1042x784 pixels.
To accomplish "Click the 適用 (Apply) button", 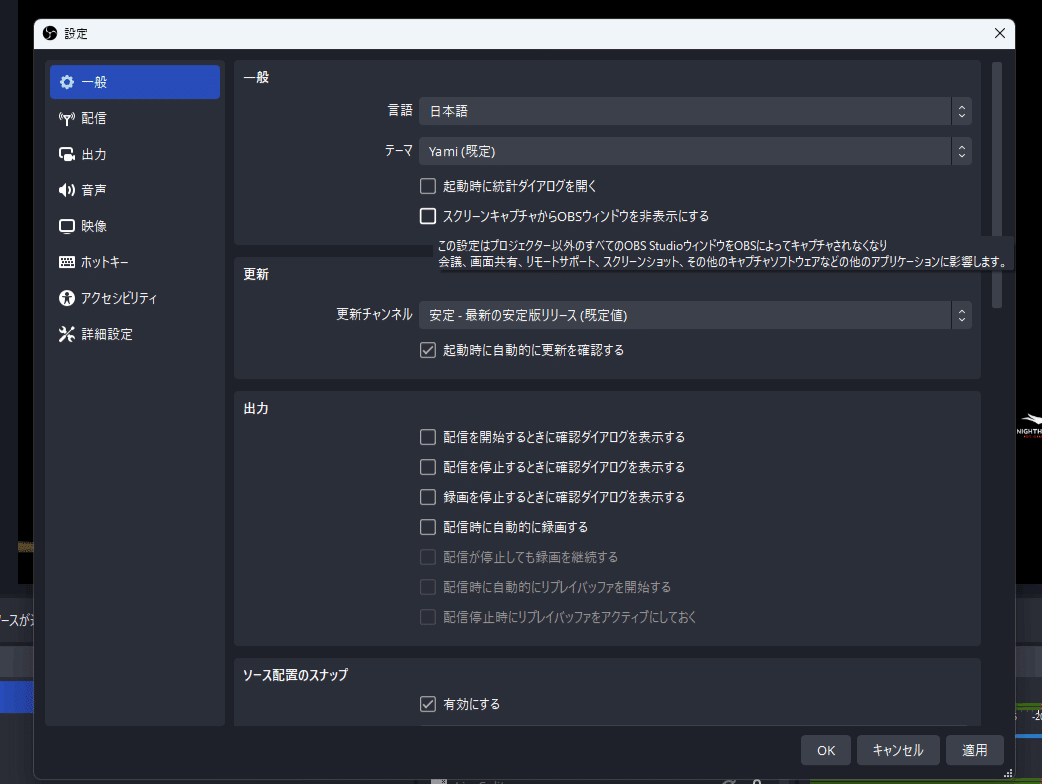I will point(974,750).
